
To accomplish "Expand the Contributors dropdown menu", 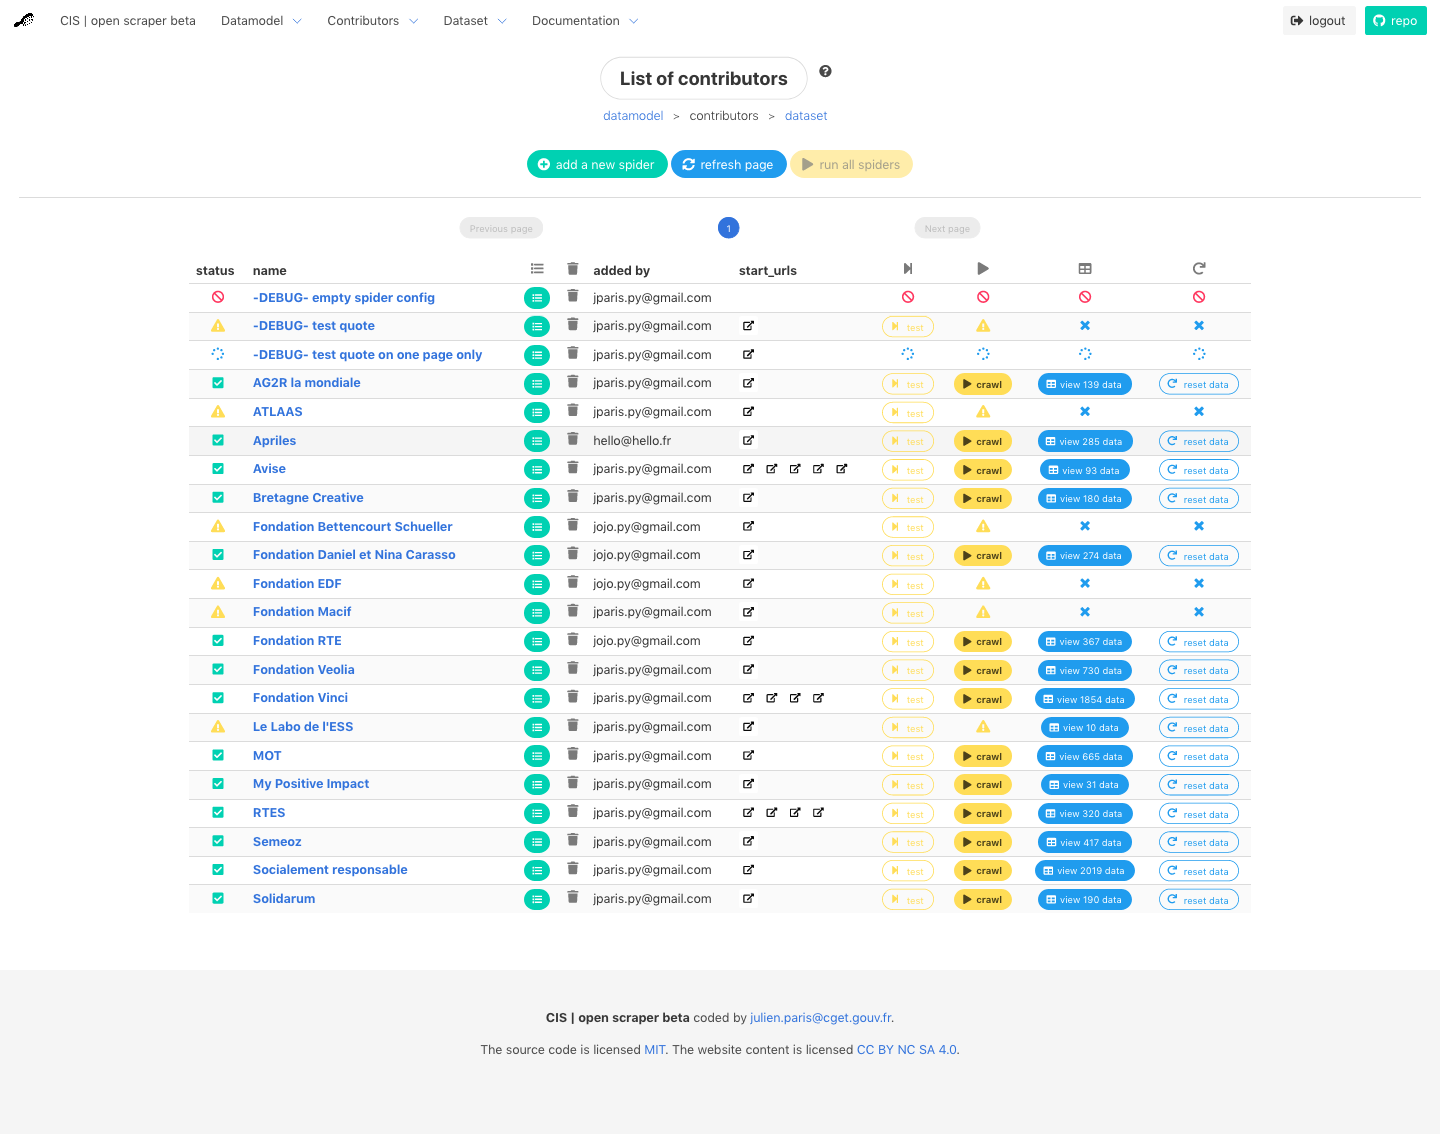I will click(x=372, y=21).
